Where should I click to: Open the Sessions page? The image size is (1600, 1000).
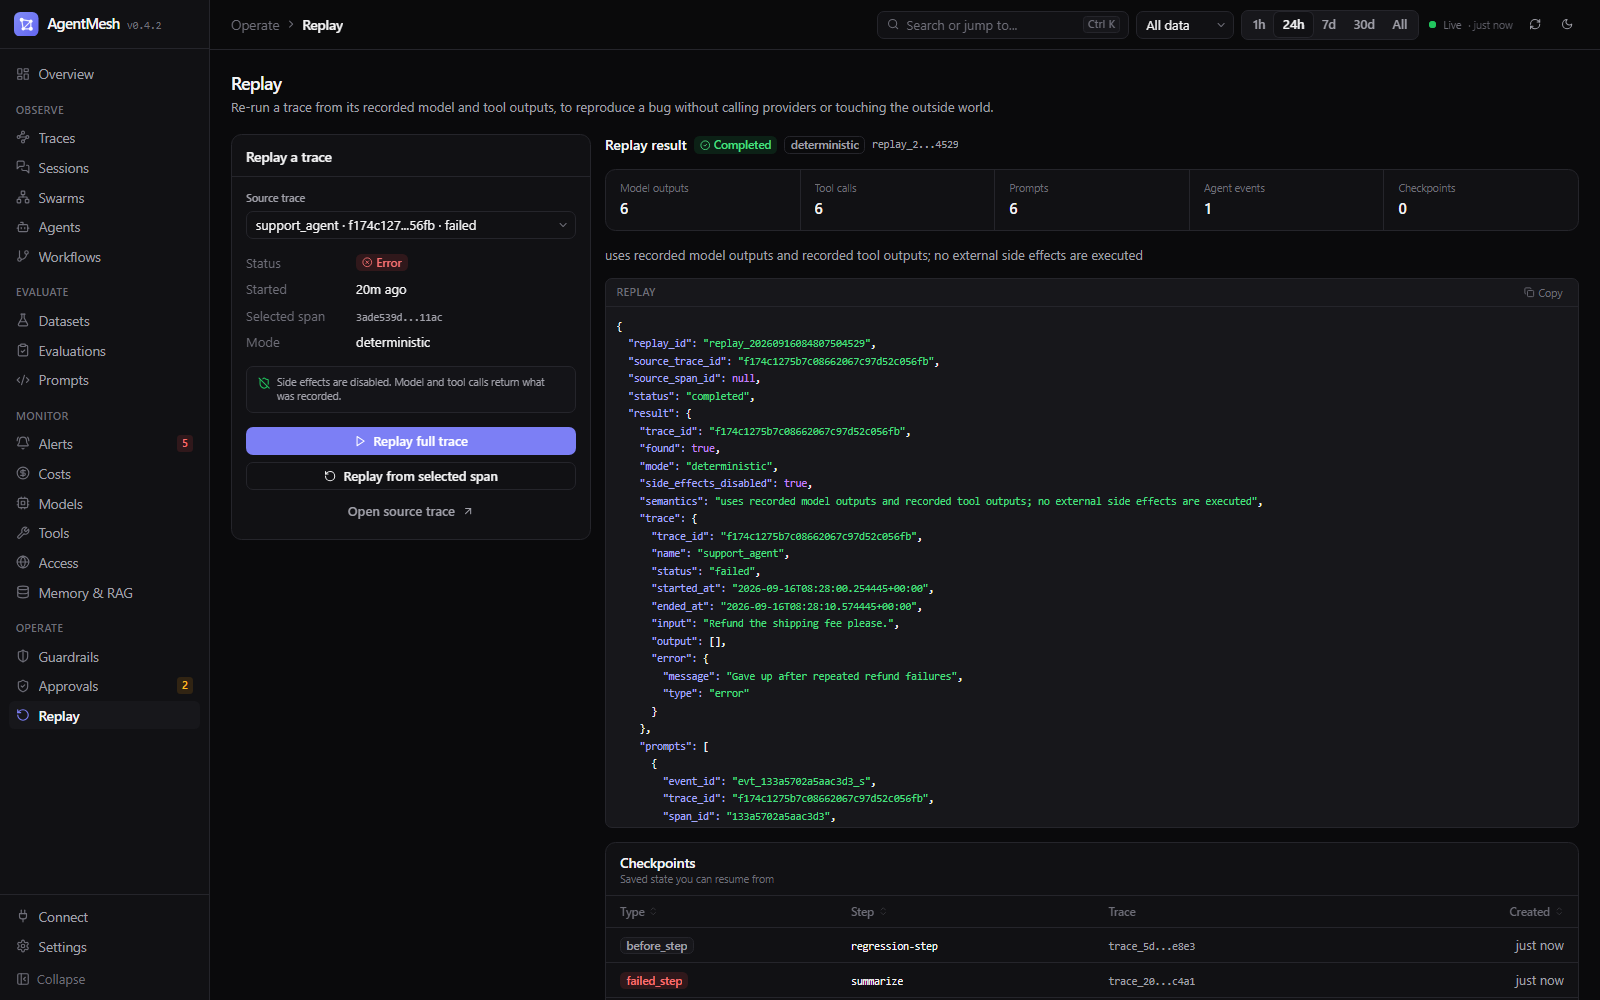104,168
